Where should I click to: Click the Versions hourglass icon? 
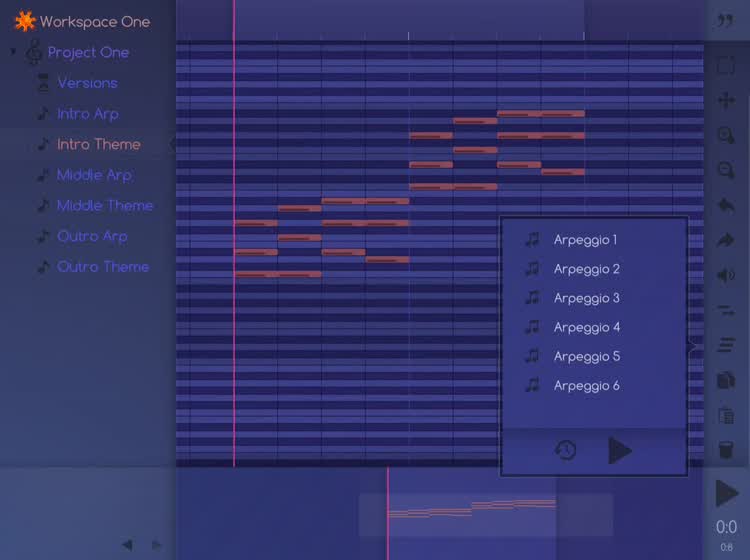pos(44,83)
